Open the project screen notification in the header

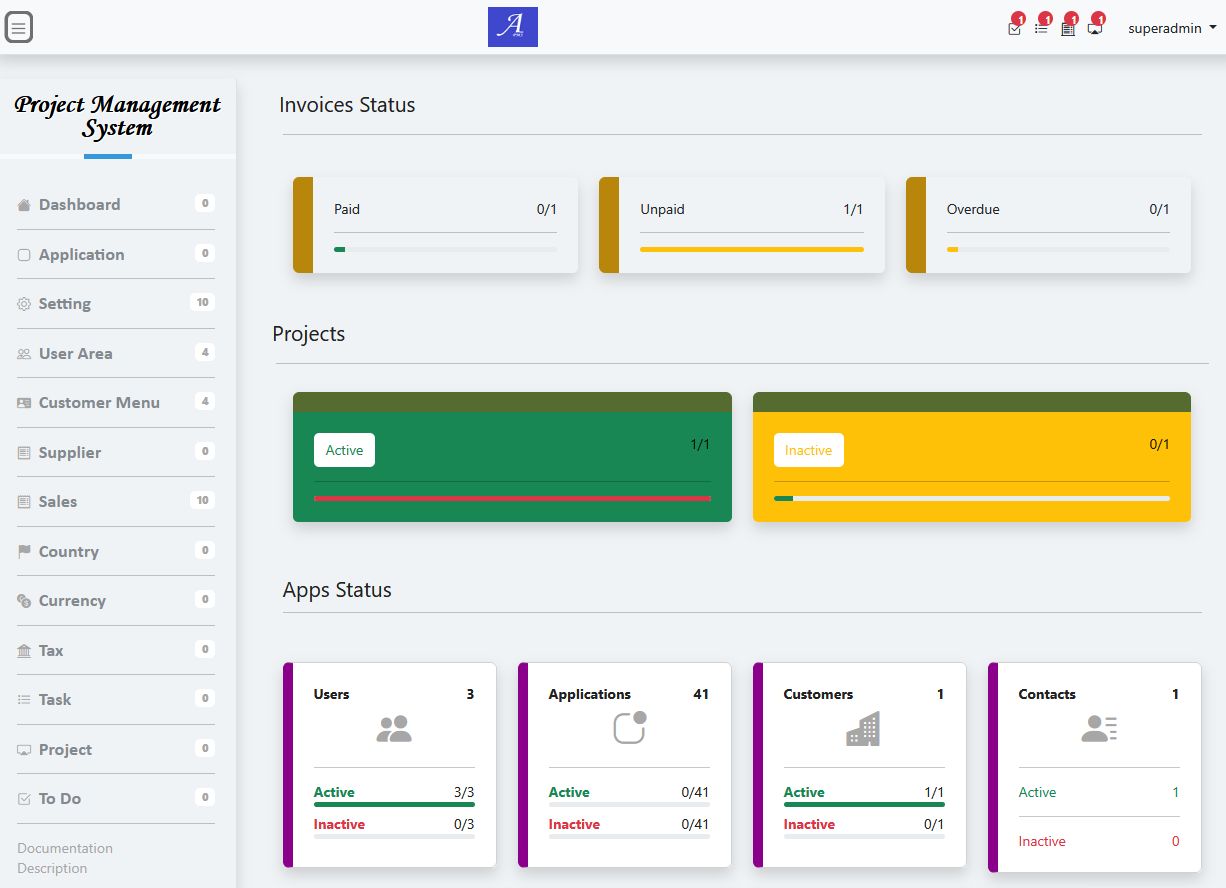(x=1095, y=28)
